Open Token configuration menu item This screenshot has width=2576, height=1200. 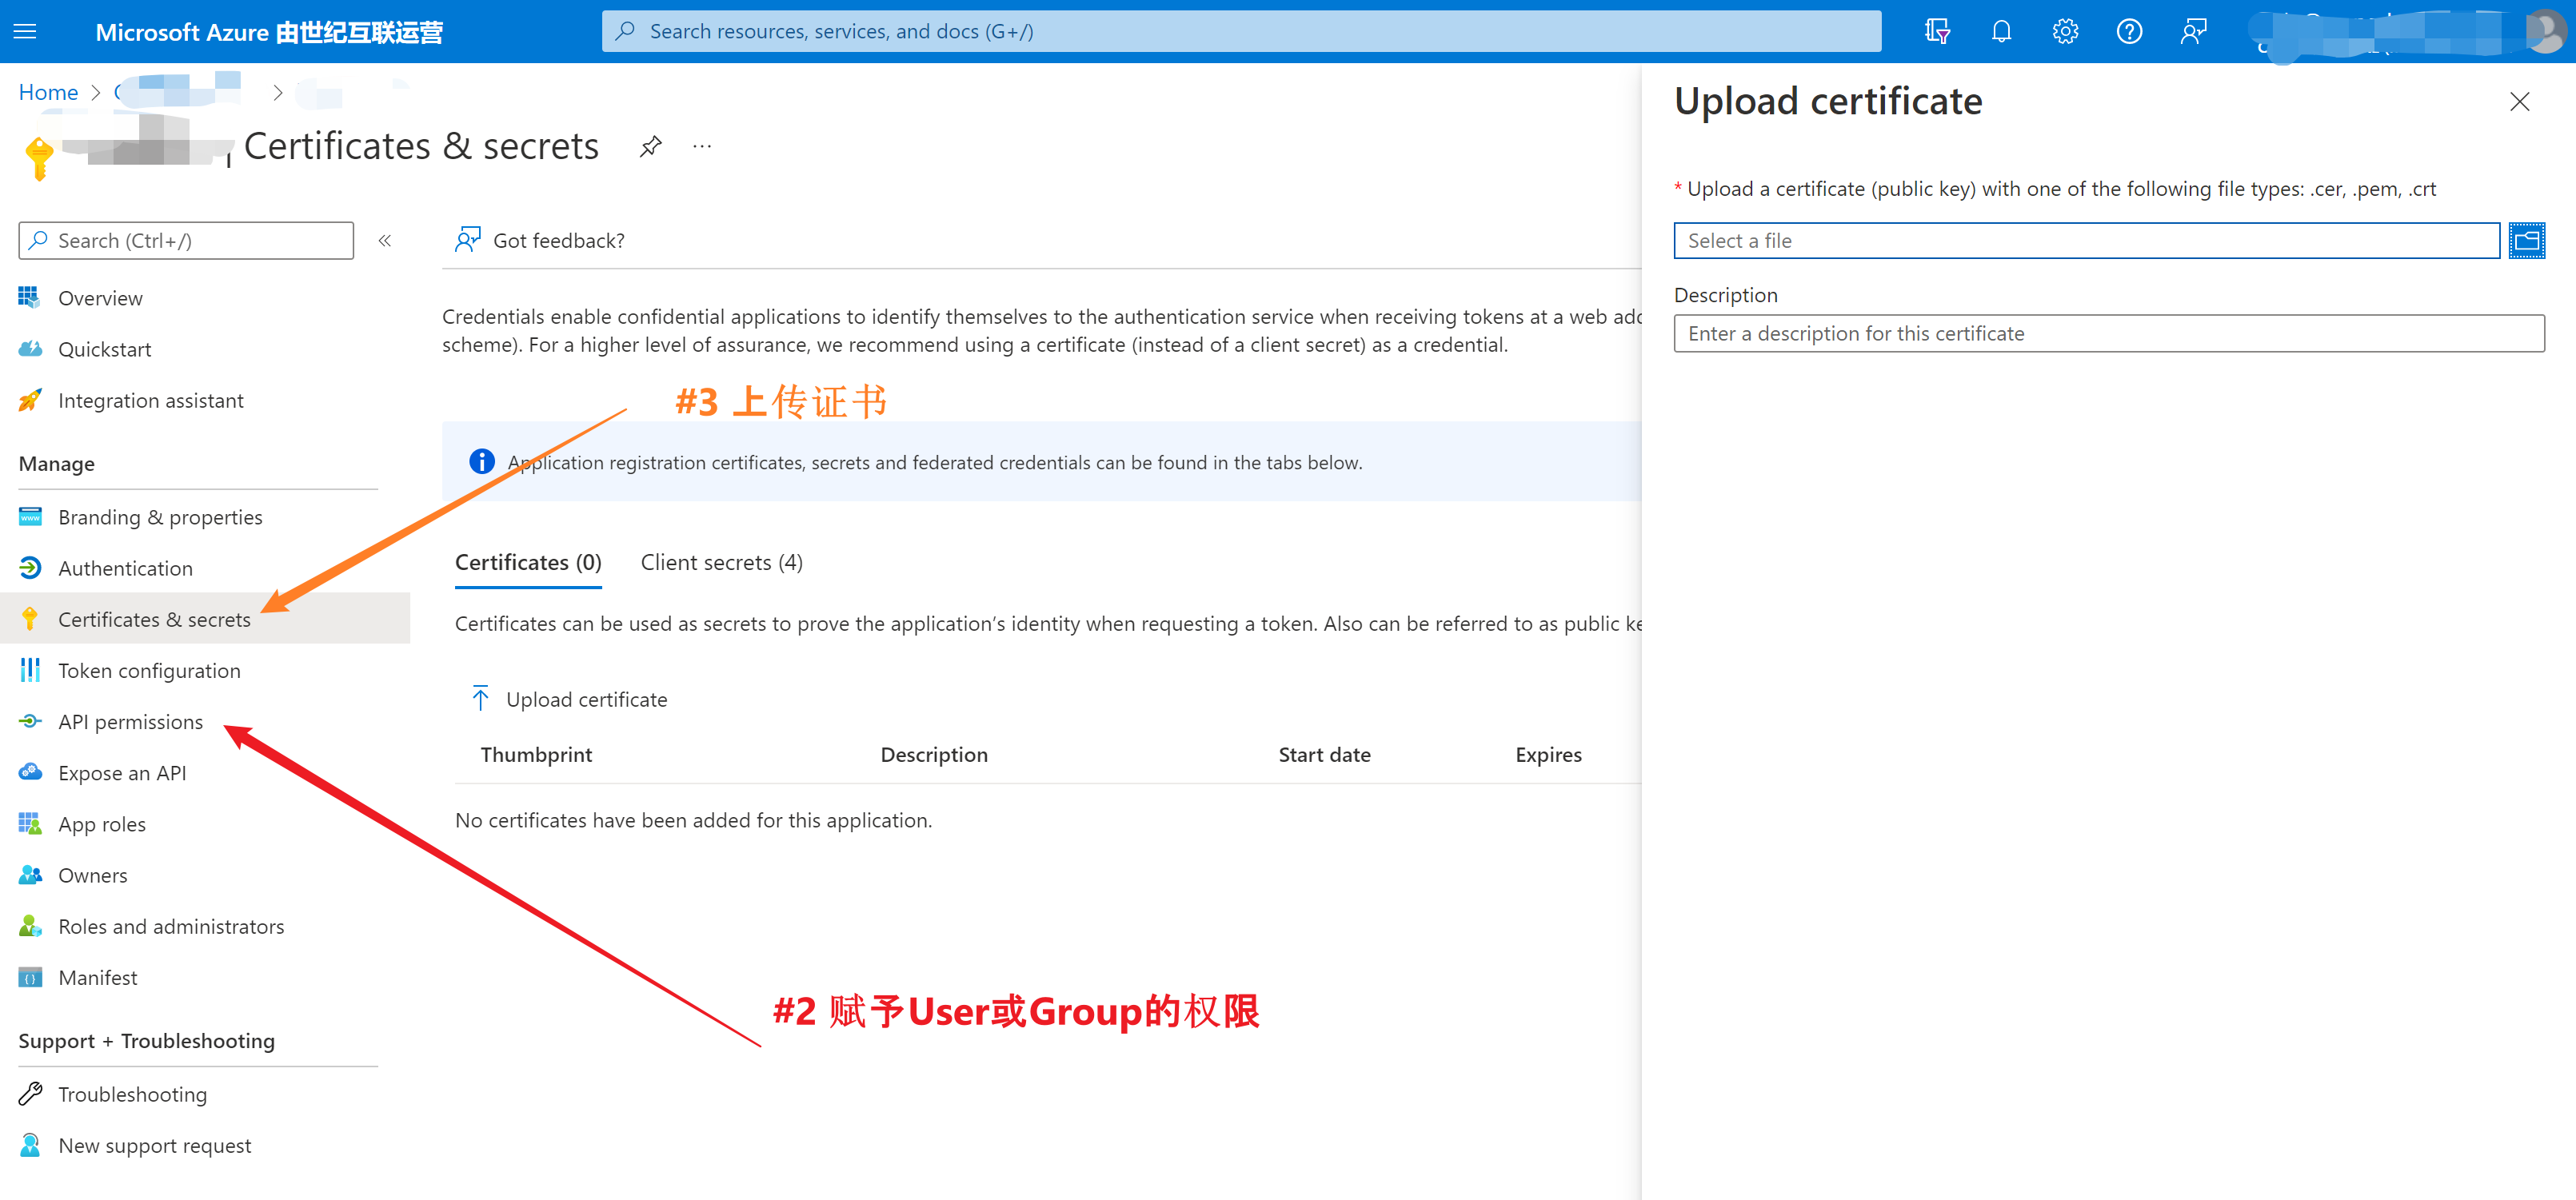(x=149, y=671)
